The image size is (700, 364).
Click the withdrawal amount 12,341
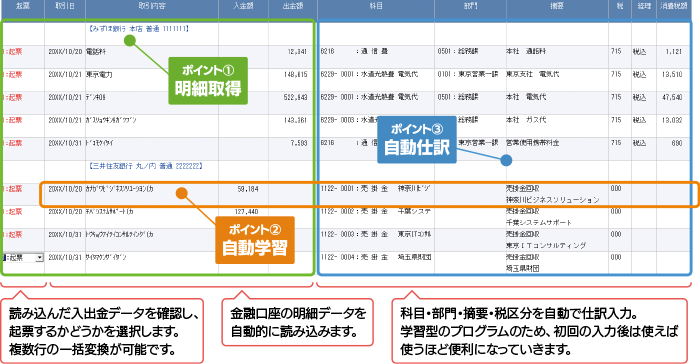(297, 52)
